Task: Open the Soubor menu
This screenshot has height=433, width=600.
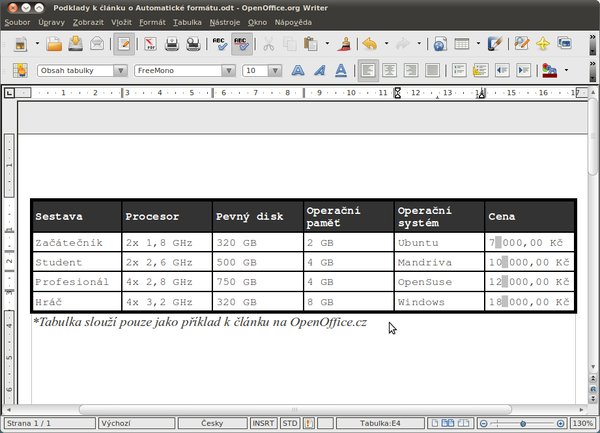Action: pos(17,22)
